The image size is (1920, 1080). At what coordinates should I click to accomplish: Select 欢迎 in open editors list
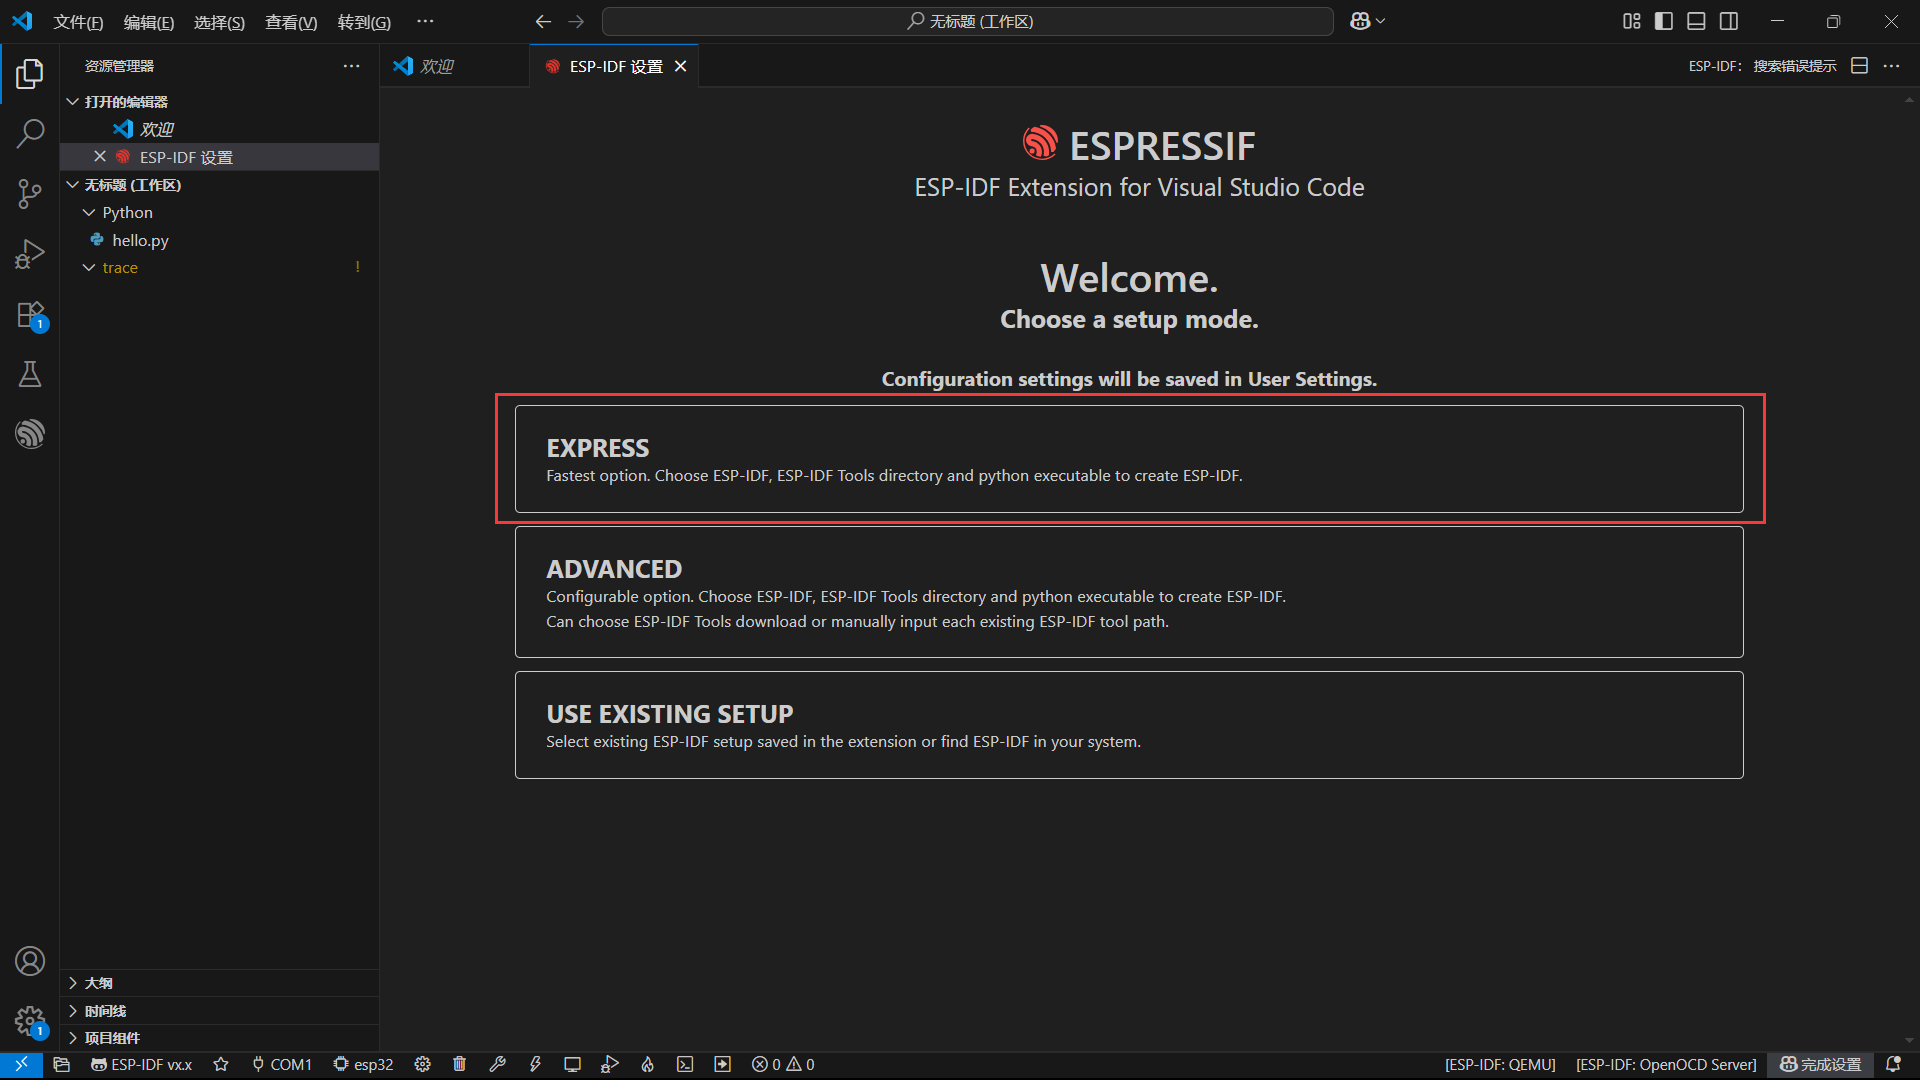pyautogui.click(x=220, y=129)
